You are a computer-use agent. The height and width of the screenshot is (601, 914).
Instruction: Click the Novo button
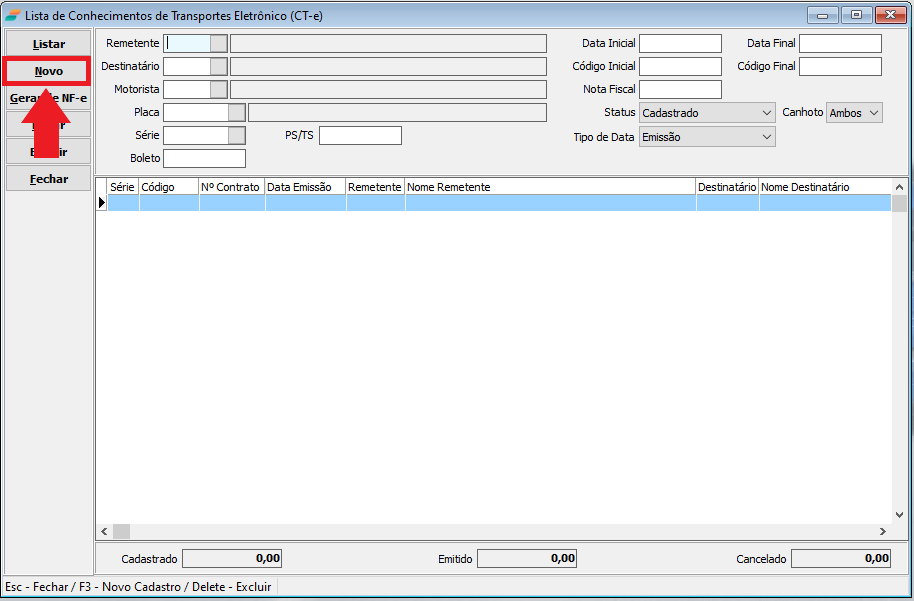pos(48,71)
